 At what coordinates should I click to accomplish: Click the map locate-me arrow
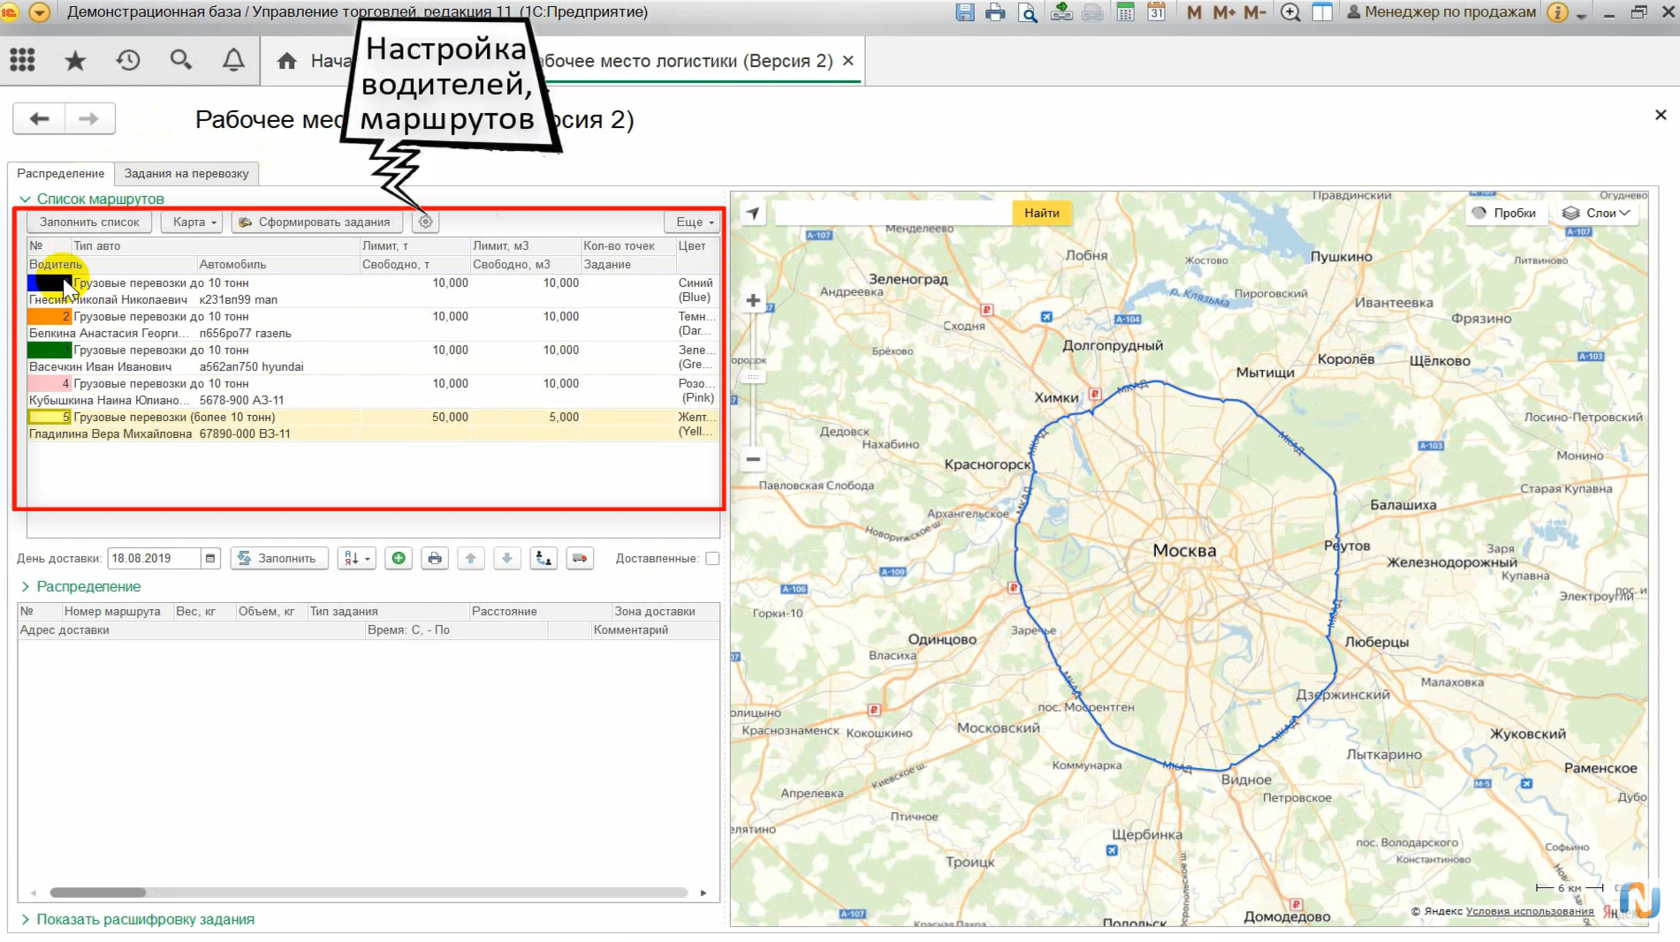[x=753, y=212]
